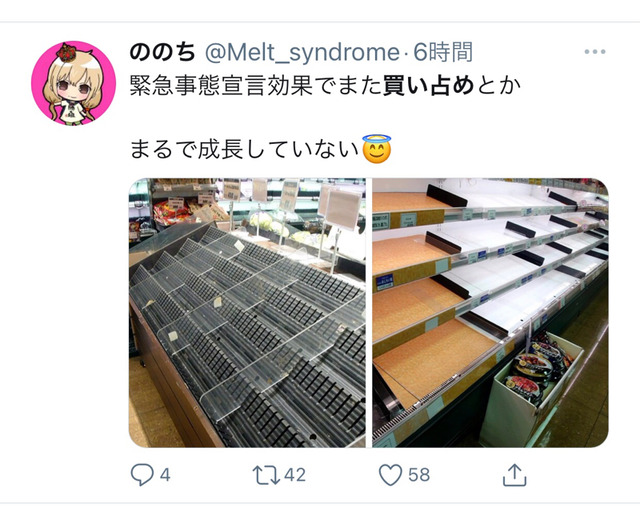Viewport: 640px width, 507px height.
Task: Retweet this post via the arrows icon
Action: (x=266, y=475)
